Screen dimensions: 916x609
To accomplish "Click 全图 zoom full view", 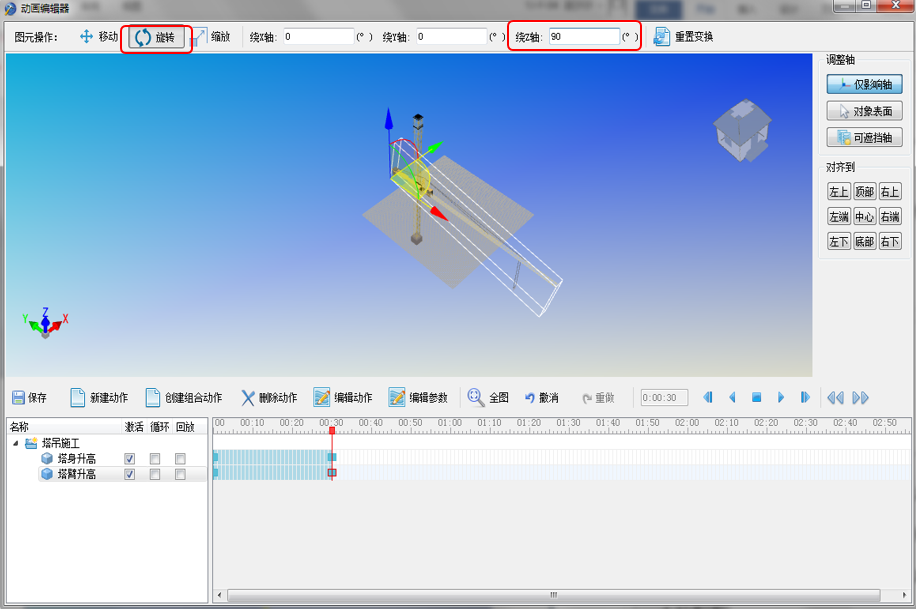I will pyautogui.click(x=488, y=397).
